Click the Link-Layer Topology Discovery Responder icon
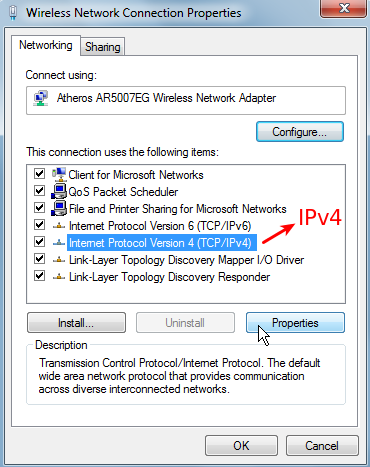370x467 pixels. point(59,277)
